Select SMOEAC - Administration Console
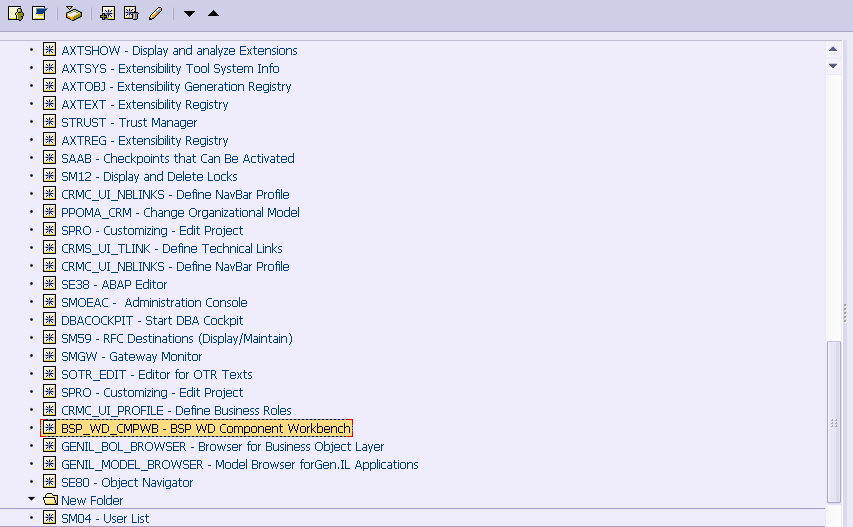 point(154,302)
